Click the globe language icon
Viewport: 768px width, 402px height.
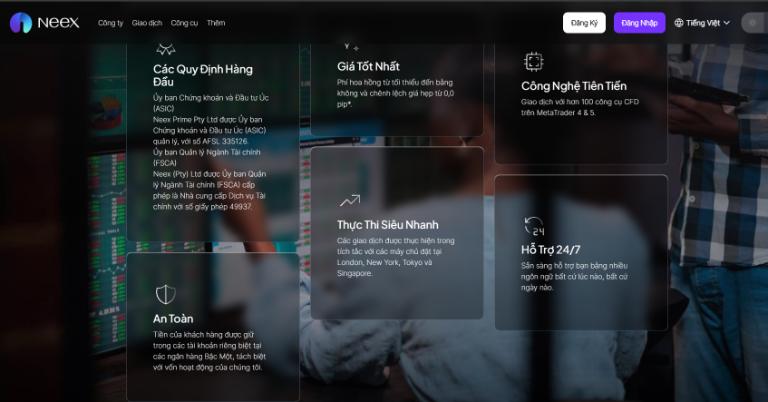tap(678, 23)
